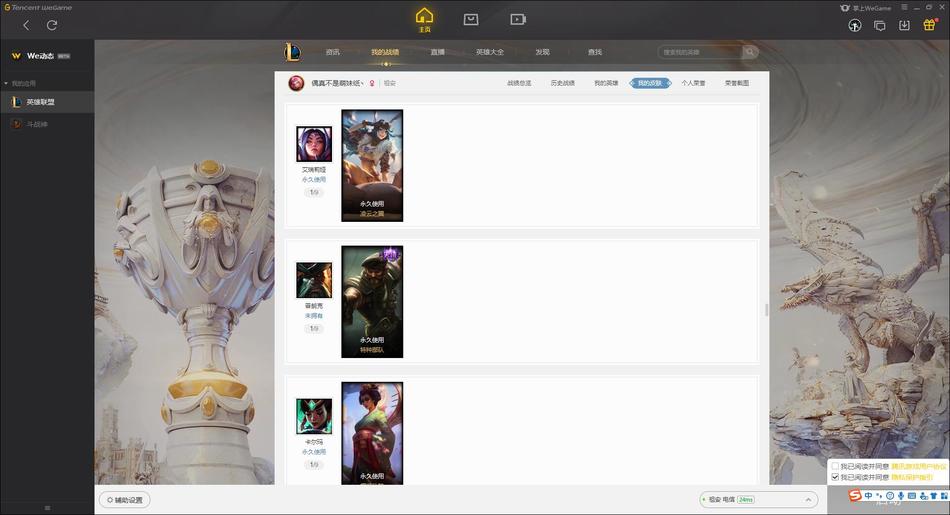Screen dimensions: 950x515
Task: Click the 祖安 电信 server status text
Action: tap(721, 500)
